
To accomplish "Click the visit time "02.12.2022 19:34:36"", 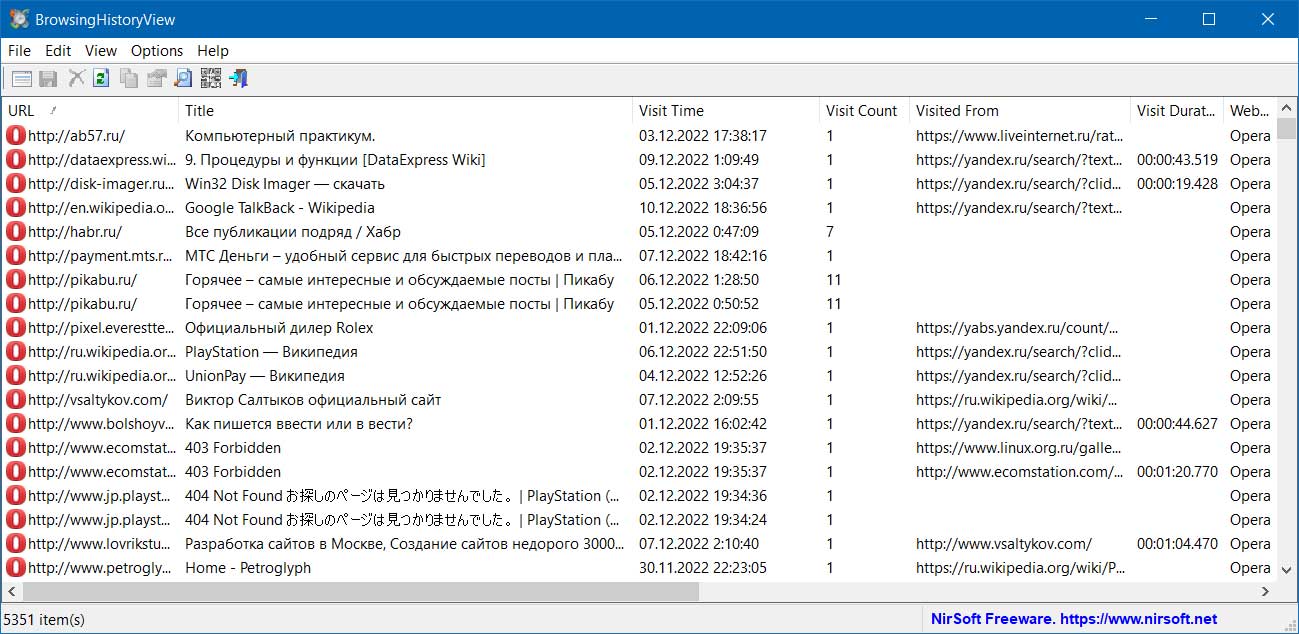I will coord(703,495).
